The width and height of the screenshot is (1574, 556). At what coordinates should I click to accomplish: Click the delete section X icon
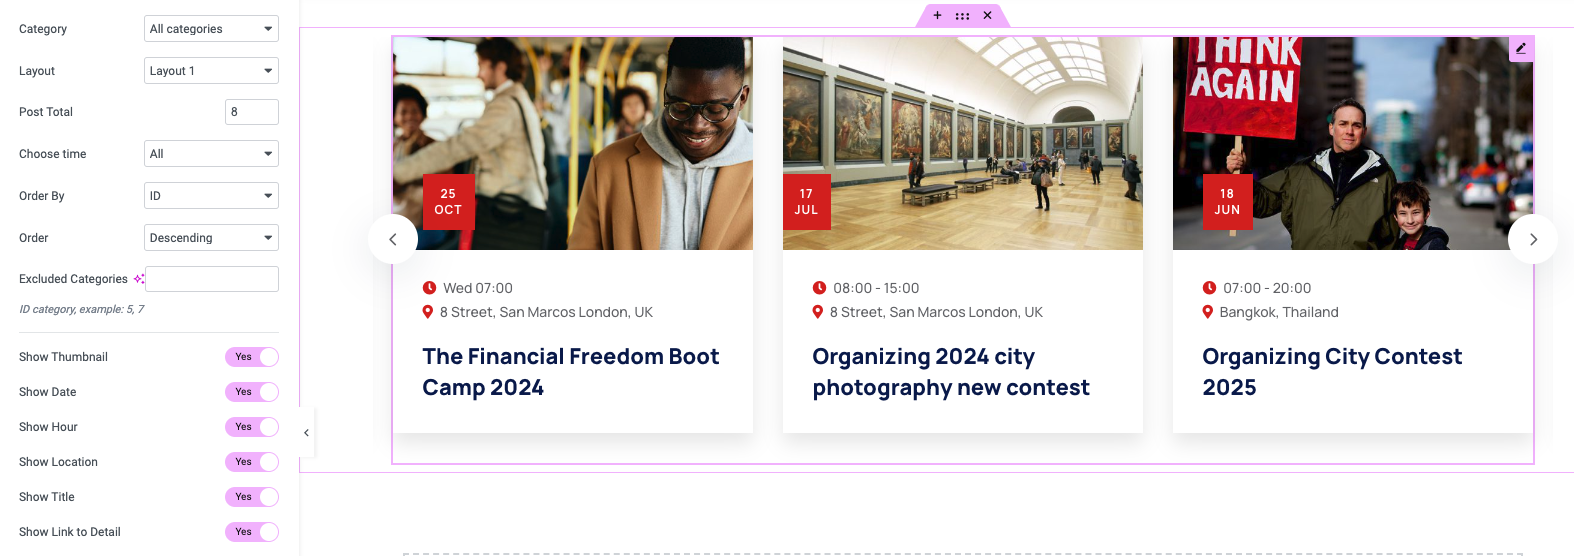click(x=987, y=15)
